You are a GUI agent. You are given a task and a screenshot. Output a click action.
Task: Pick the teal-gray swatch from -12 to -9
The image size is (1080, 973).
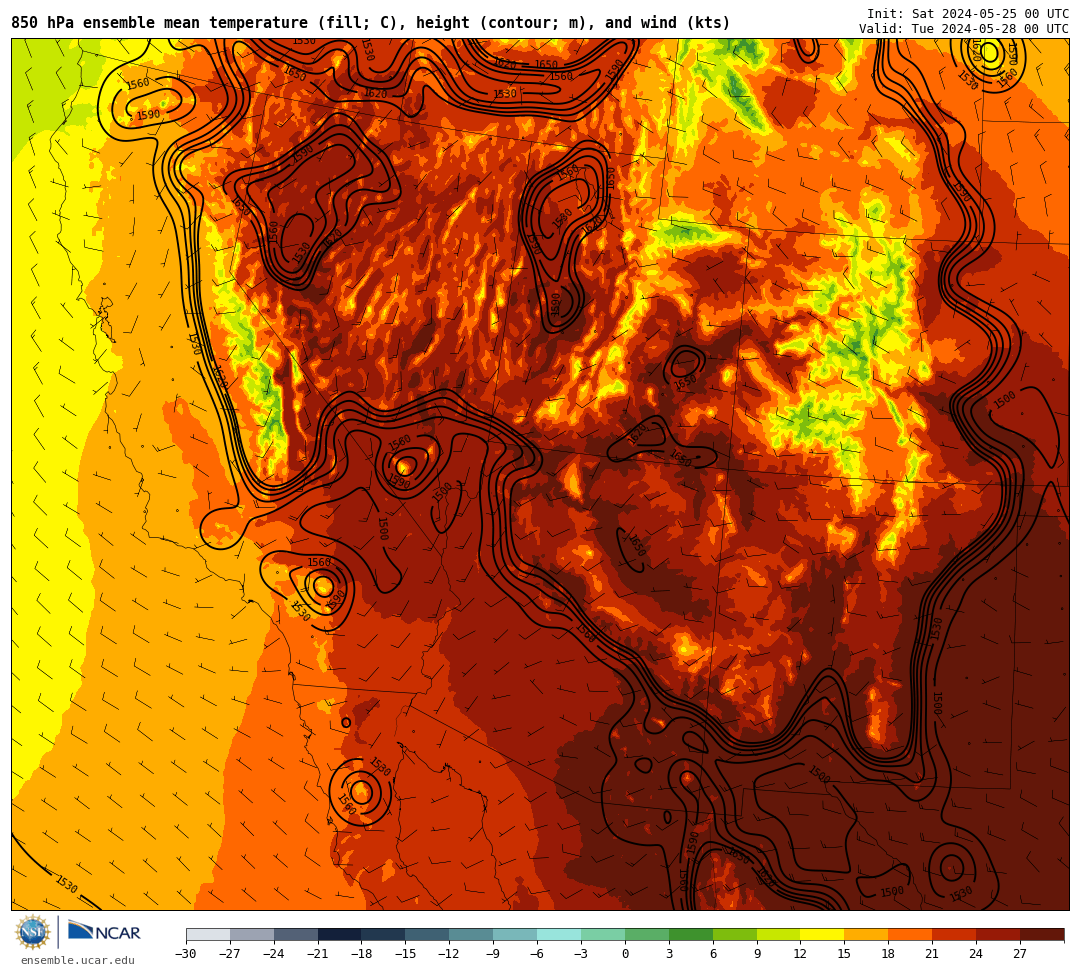click(x=472, y=934)
